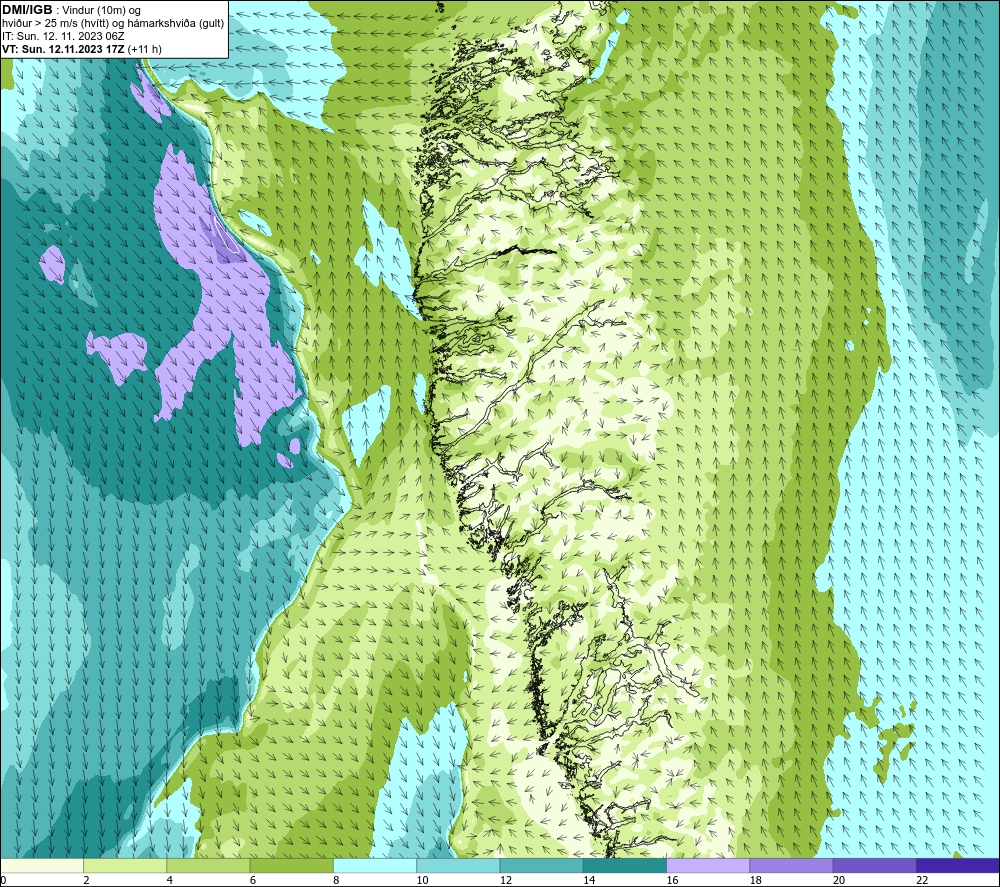The height and width of the screenshot is (887, 1000).
Task: Click the legend value '6'
Action: tap(253, 881)
